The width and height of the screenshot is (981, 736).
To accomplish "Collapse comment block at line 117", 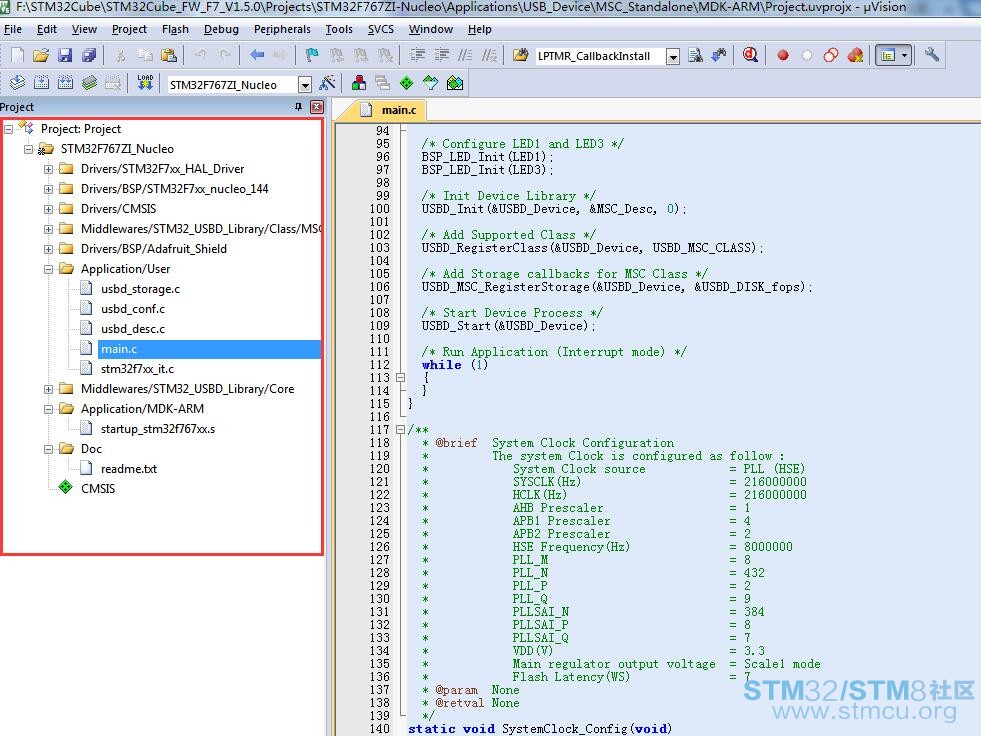I will (x=400, y=429).
